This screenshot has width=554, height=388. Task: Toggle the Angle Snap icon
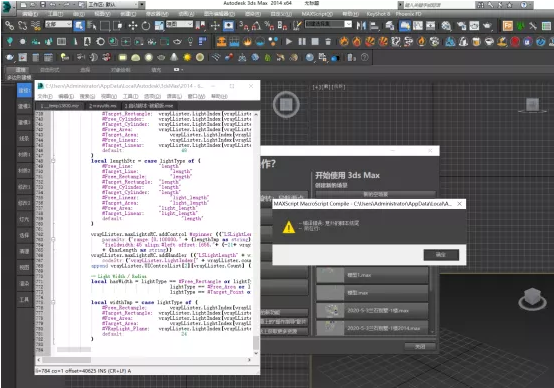(x=256, y=25)
